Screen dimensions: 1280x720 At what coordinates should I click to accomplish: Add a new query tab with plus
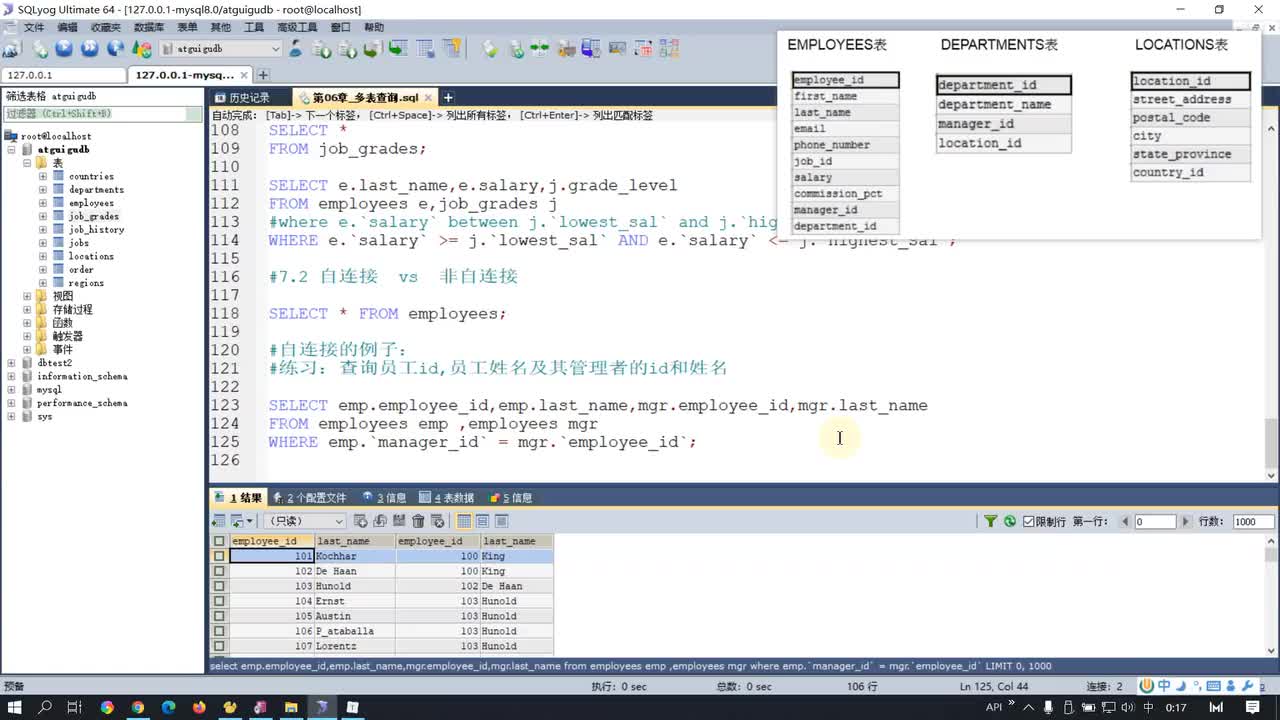tap(448, 97)
